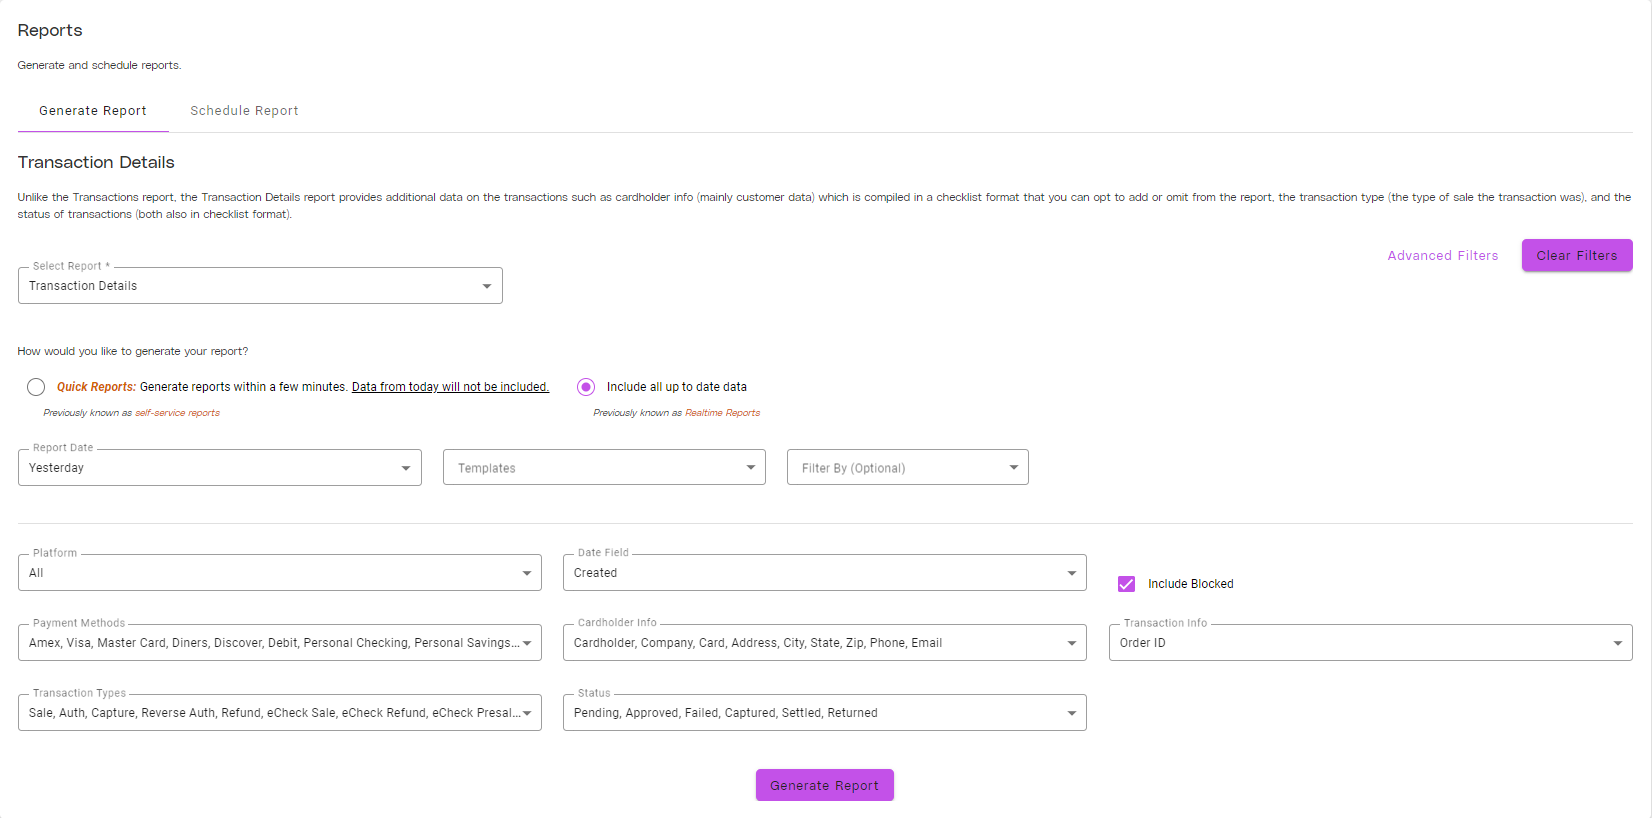The width and height of the screenshot is (1652, 818).
Task: Open the Select Report dropdown
Action: [x=260, y=286]
